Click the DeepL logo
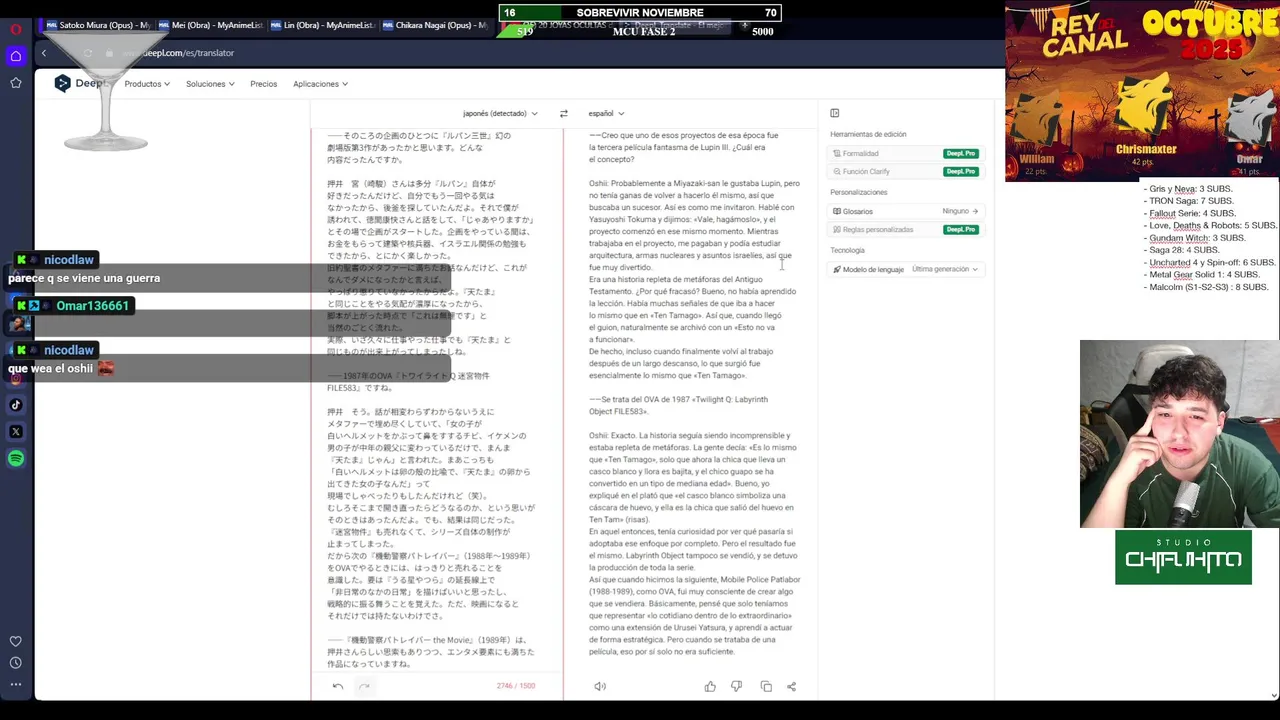 (x=79, y=84)
